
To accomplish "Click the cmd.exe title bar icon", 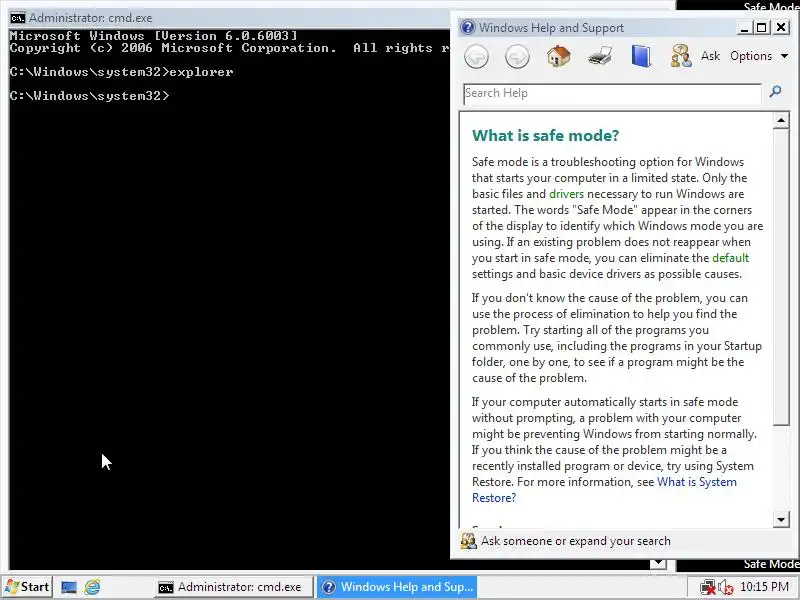I will (x=17, y=18).
